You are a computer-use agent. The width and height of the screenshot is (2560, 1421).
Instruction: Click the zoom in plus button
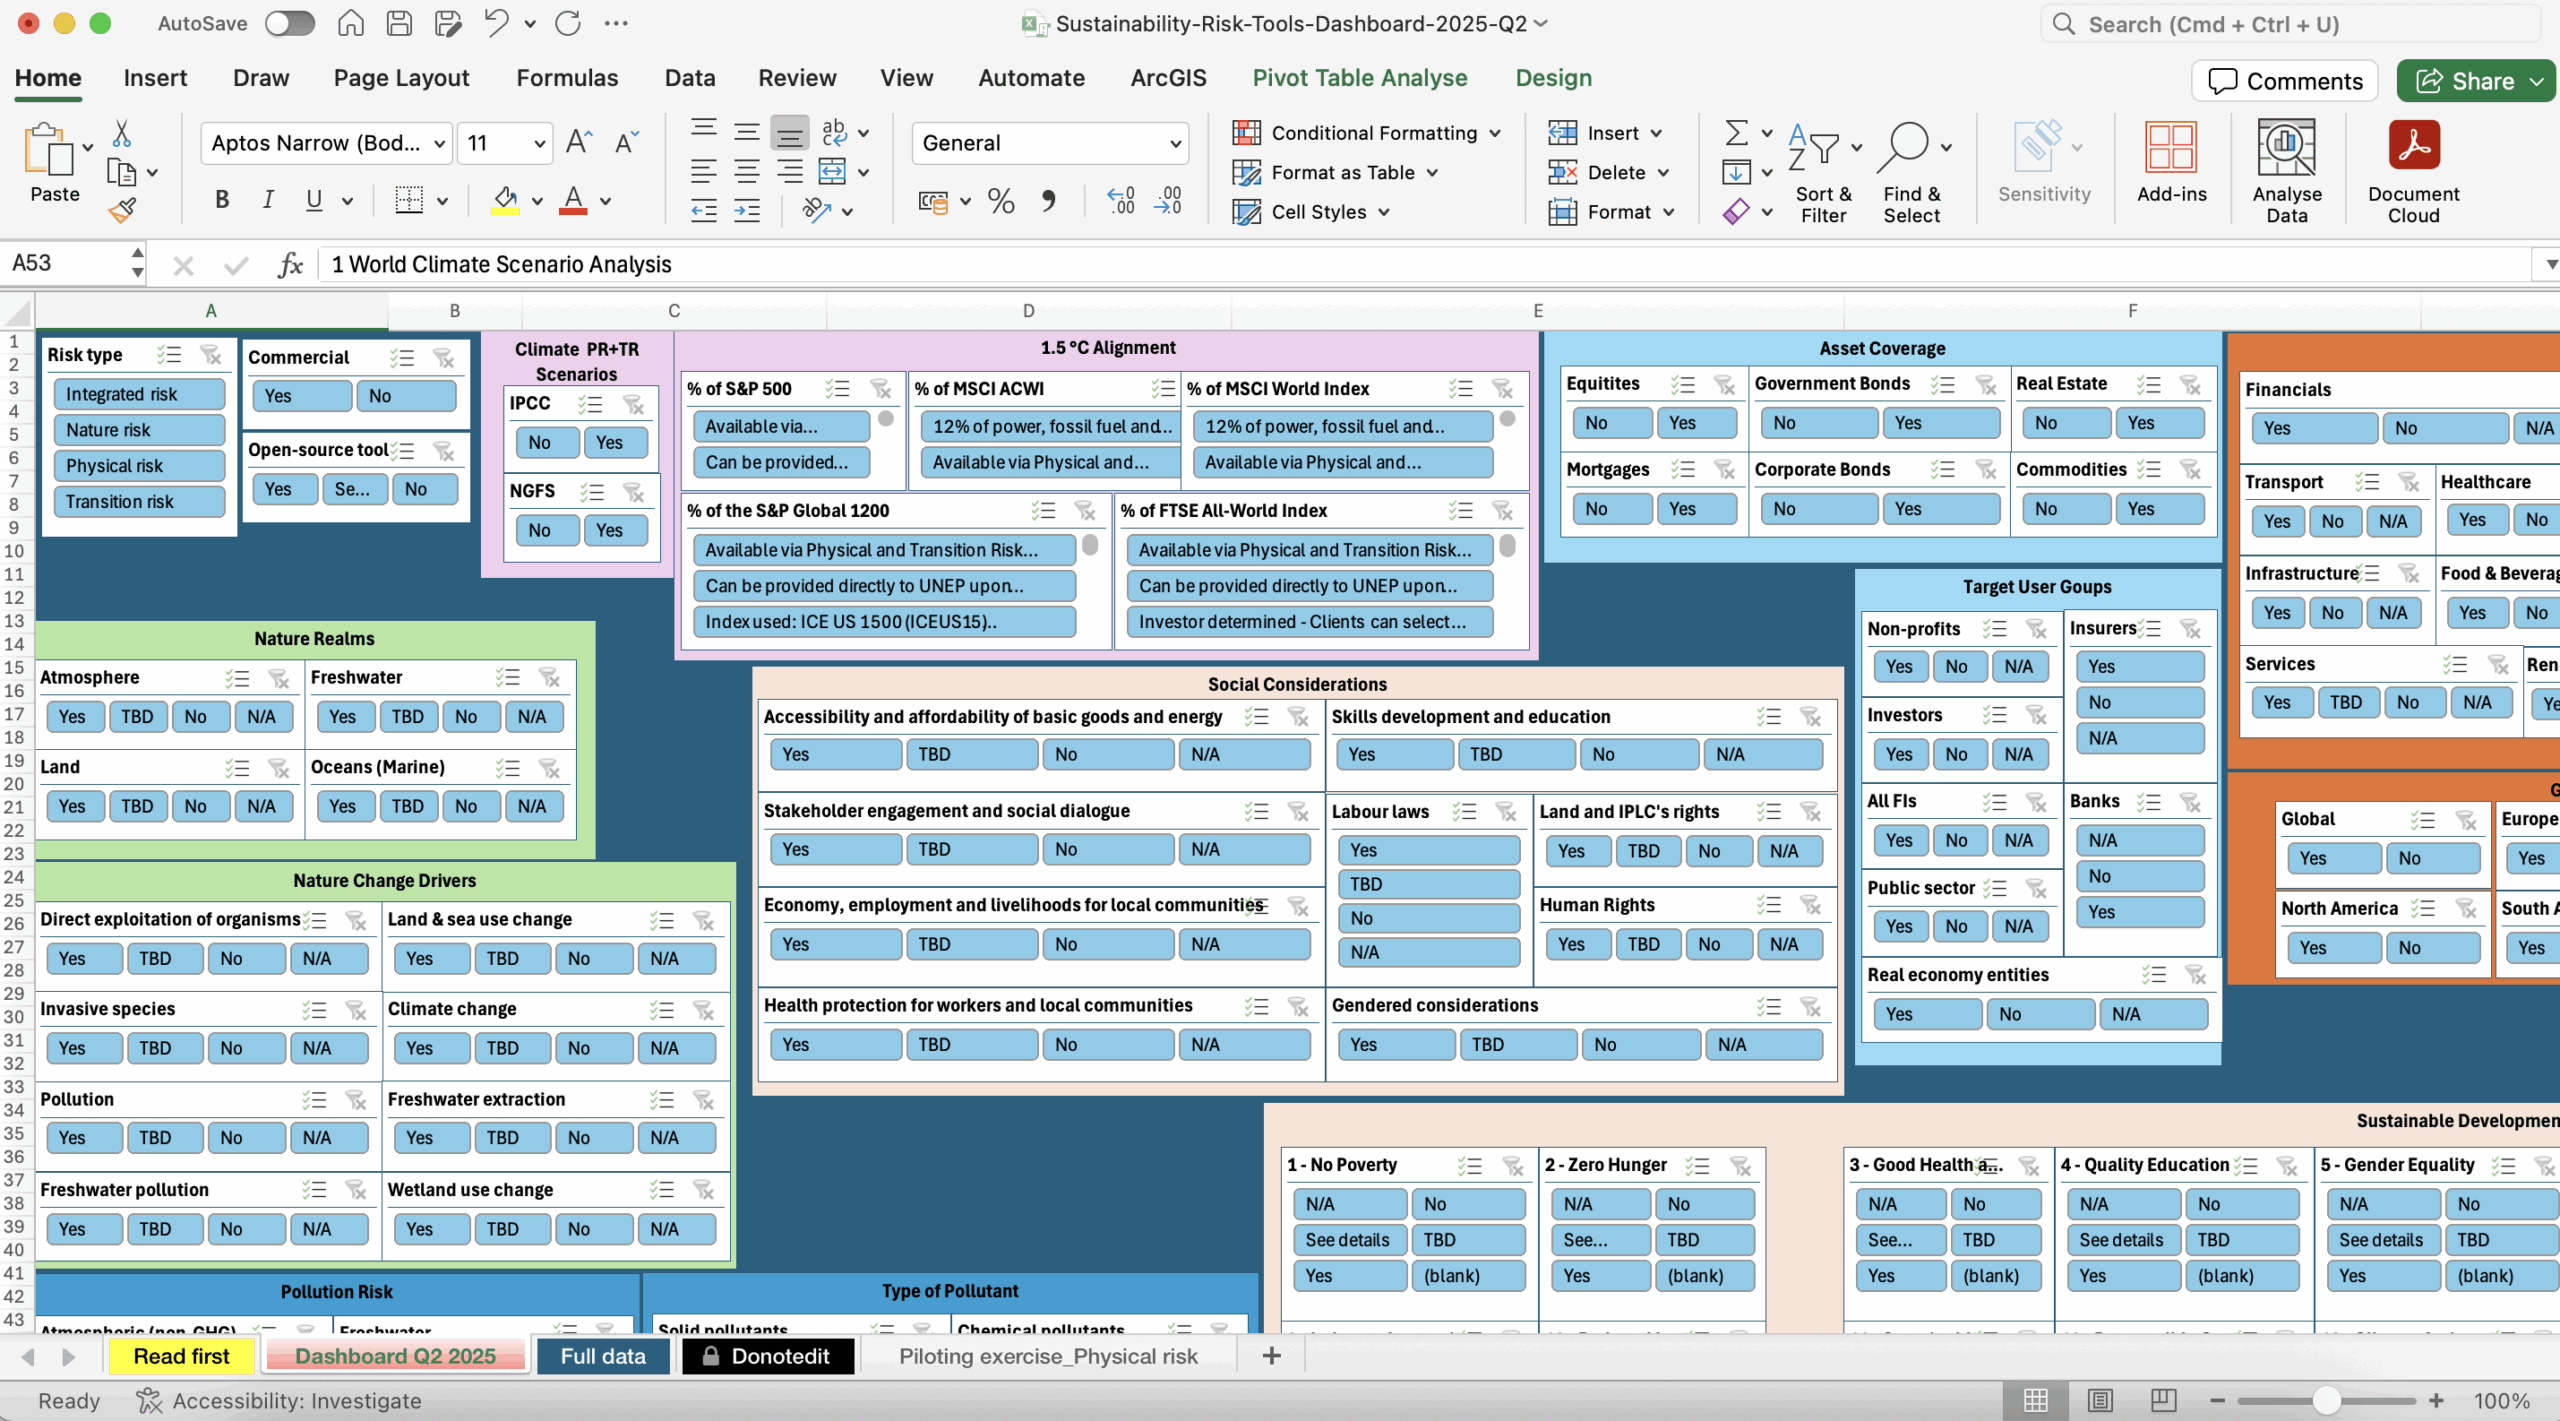point(2437,1402)
